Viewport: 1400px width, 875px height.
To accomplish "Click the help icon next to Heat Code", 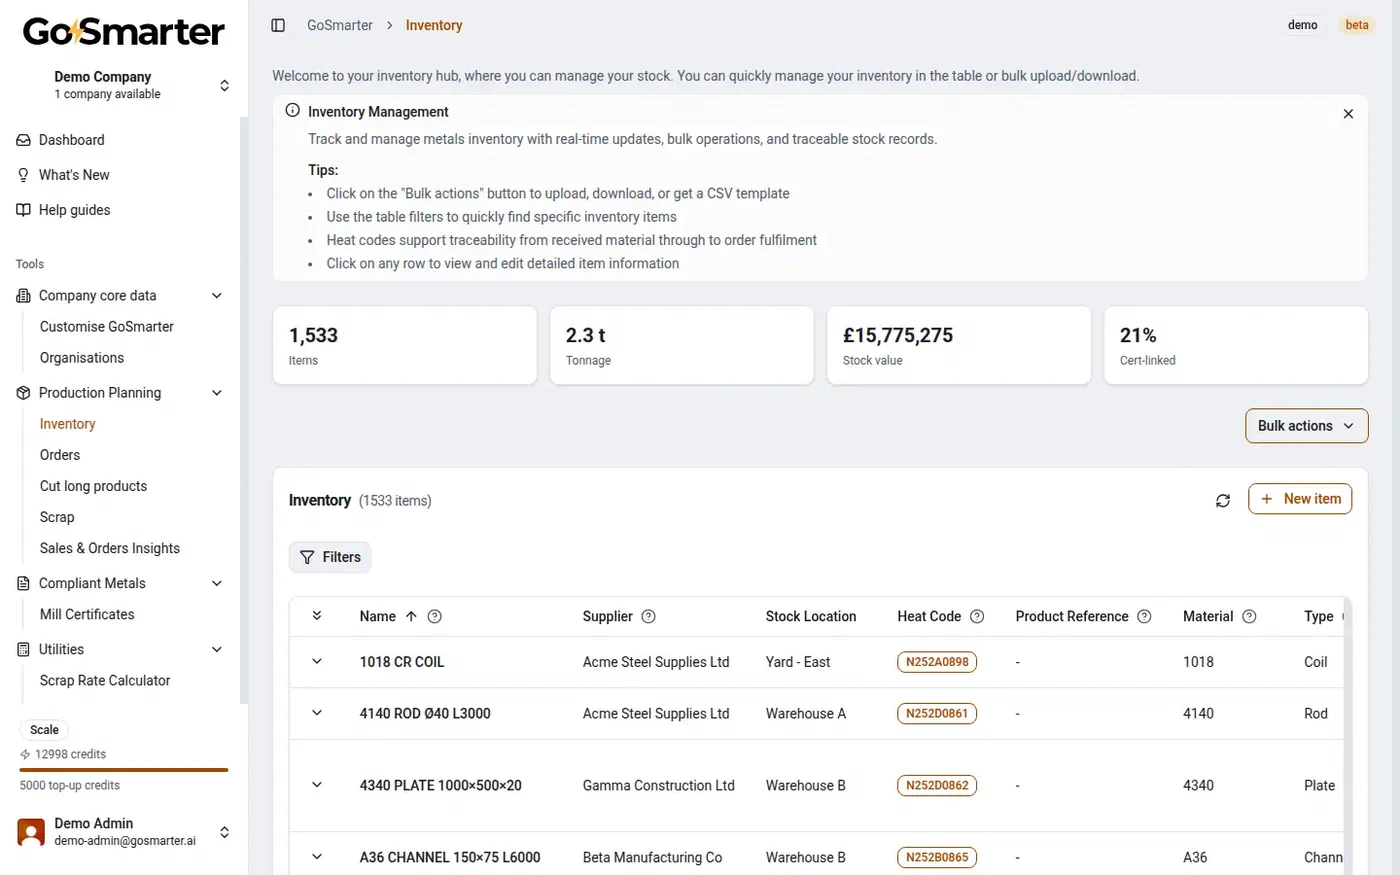I will 977,617.
